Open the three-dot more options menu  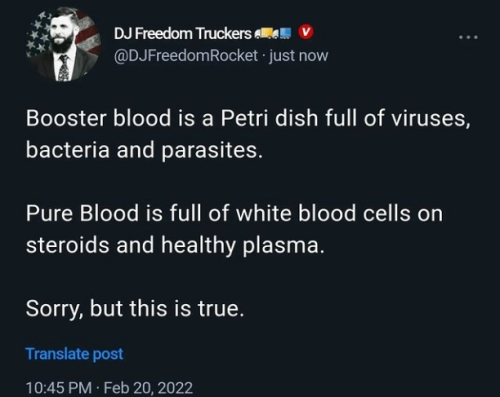click(x=468, y=37)
